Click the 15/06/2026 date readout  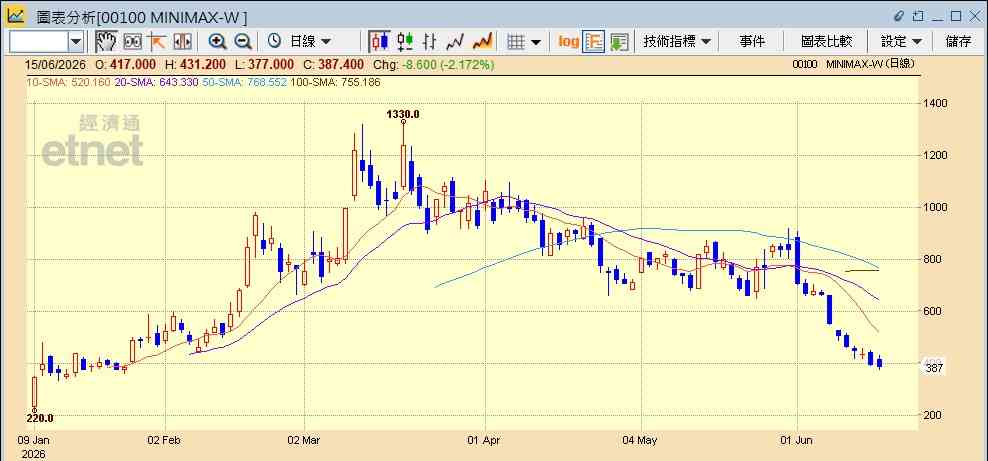pos(57,64)
